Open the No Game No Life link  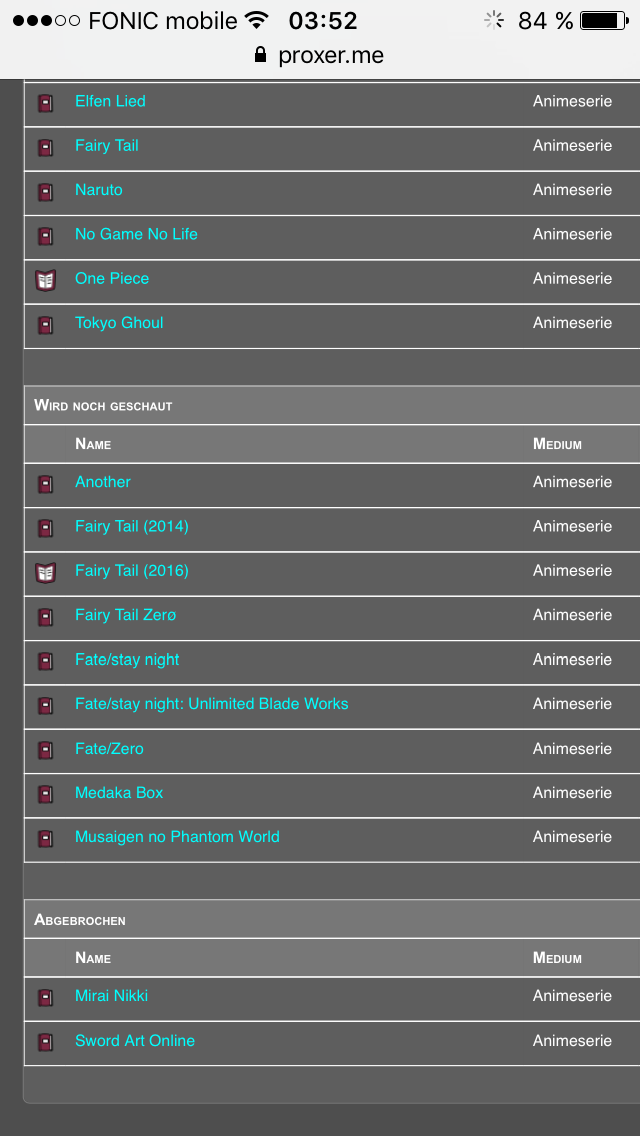(136, 234)
